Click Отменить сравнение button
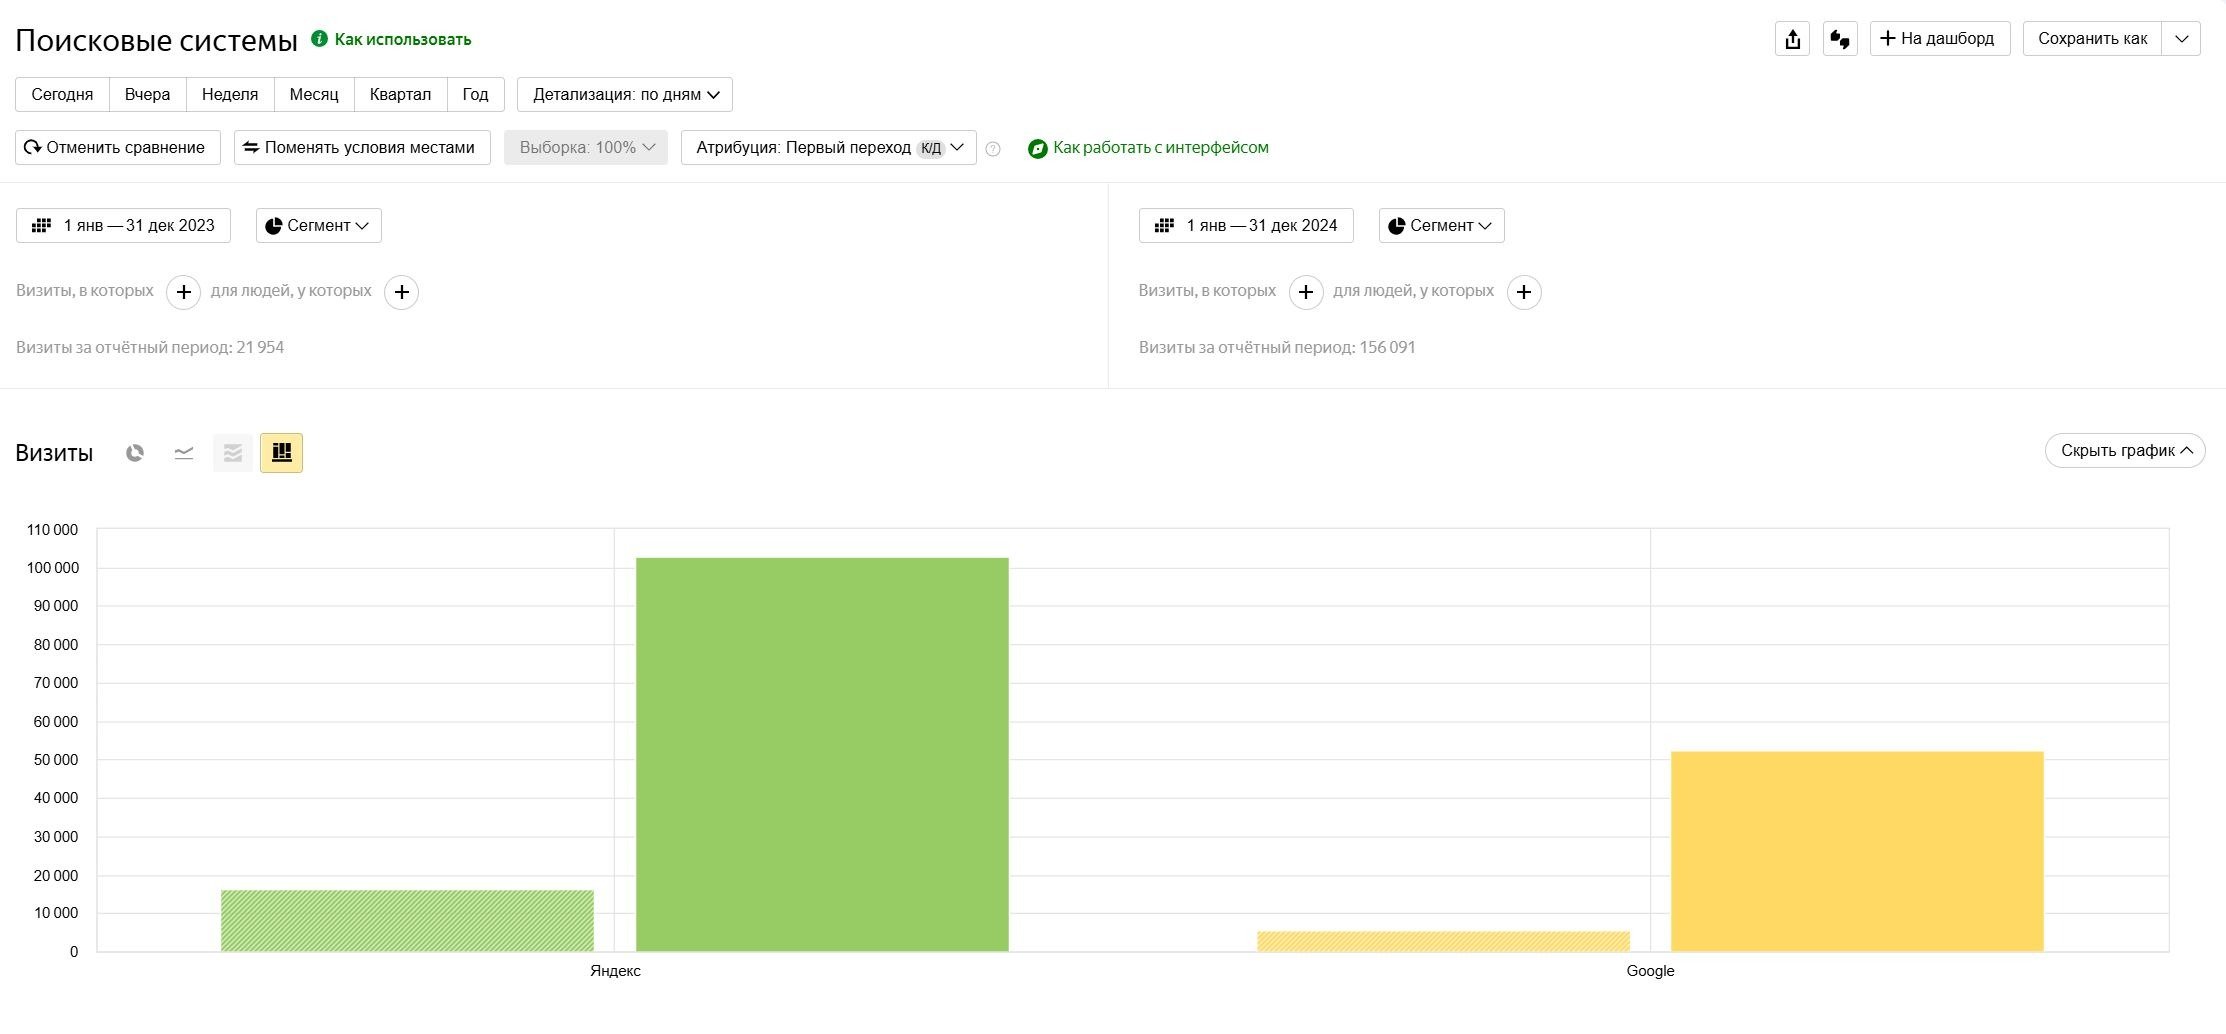 point(117,148)
